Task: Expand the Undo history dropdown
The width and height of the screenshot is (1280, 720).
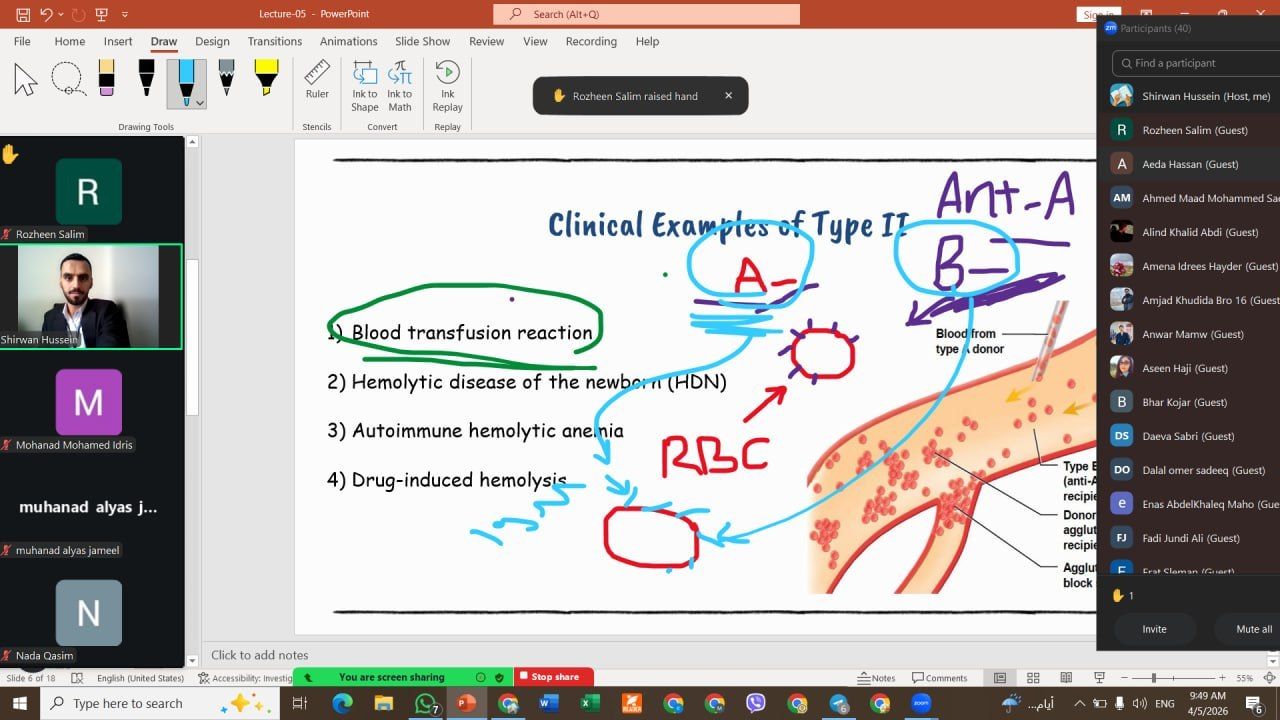Action: [61, 15]
